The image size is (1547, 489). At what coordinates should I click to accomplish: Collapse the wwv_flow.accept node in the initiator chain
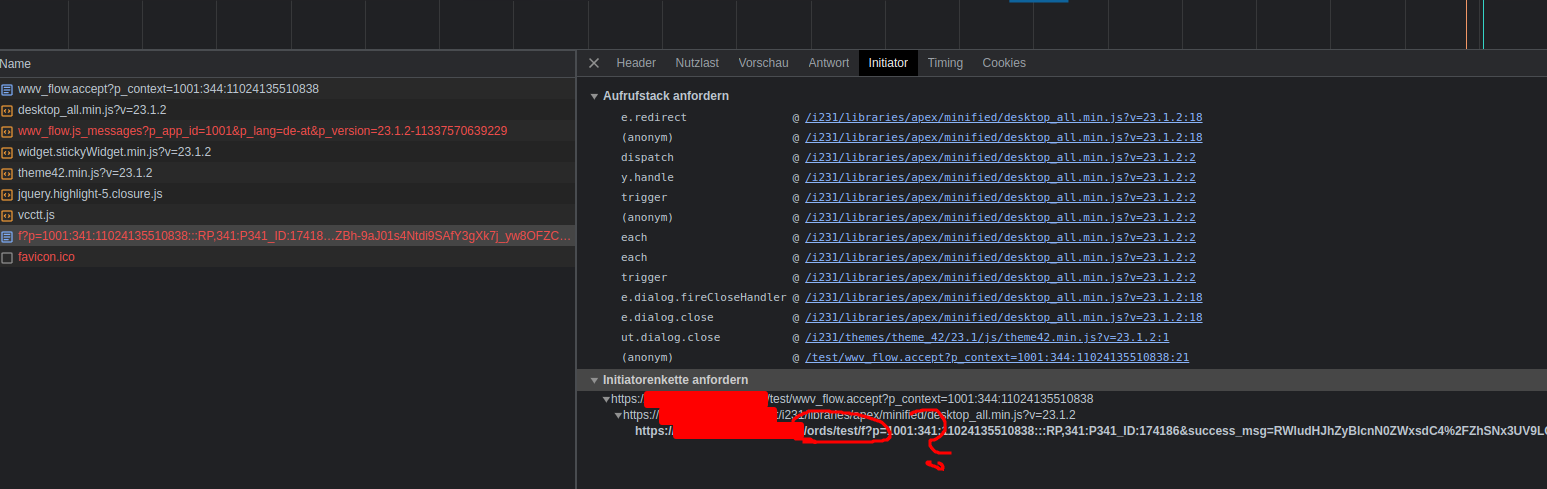[606, 399]
